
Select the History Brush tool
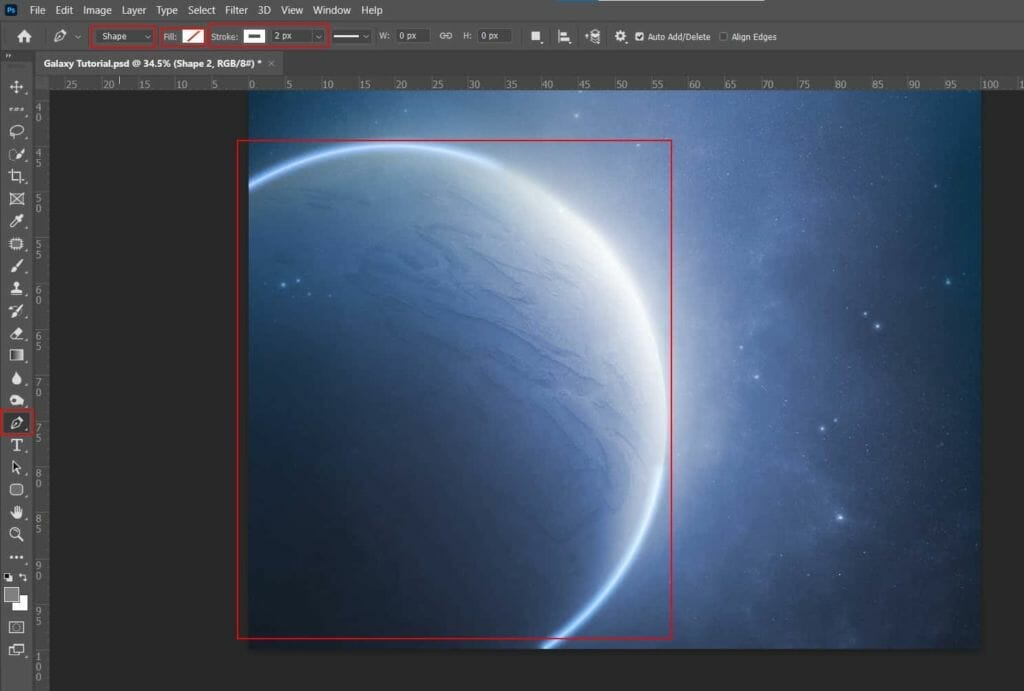[16, 311]
